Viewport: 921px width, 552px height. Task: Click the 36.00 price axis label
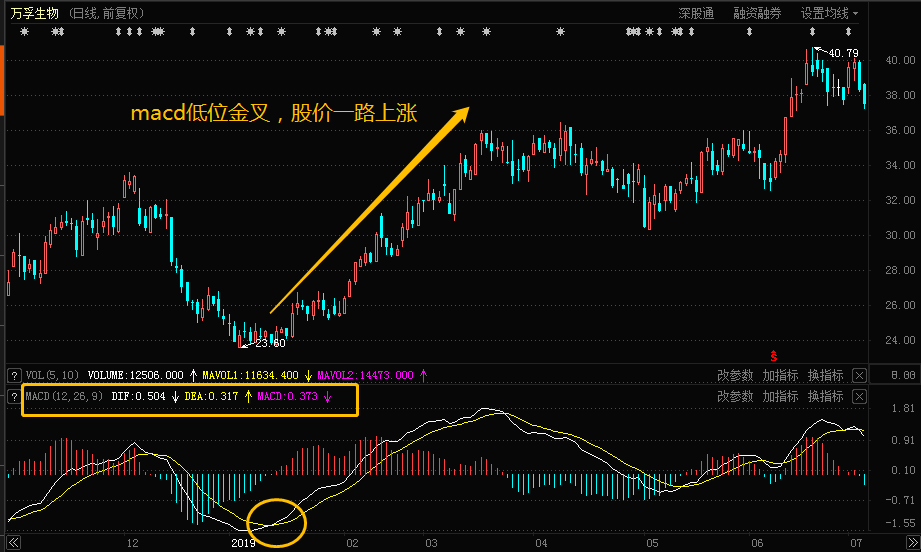coord(900,130)
